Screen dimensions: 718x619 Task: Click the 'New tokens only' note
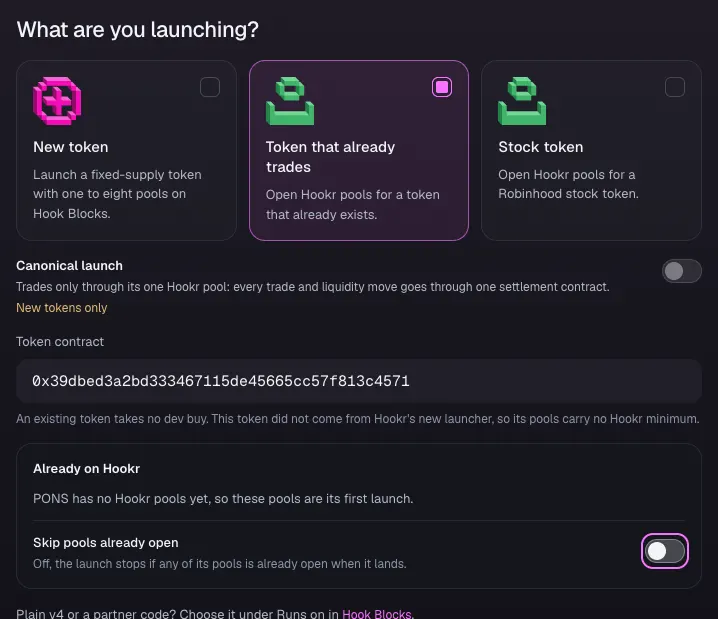tap(61, 308)
